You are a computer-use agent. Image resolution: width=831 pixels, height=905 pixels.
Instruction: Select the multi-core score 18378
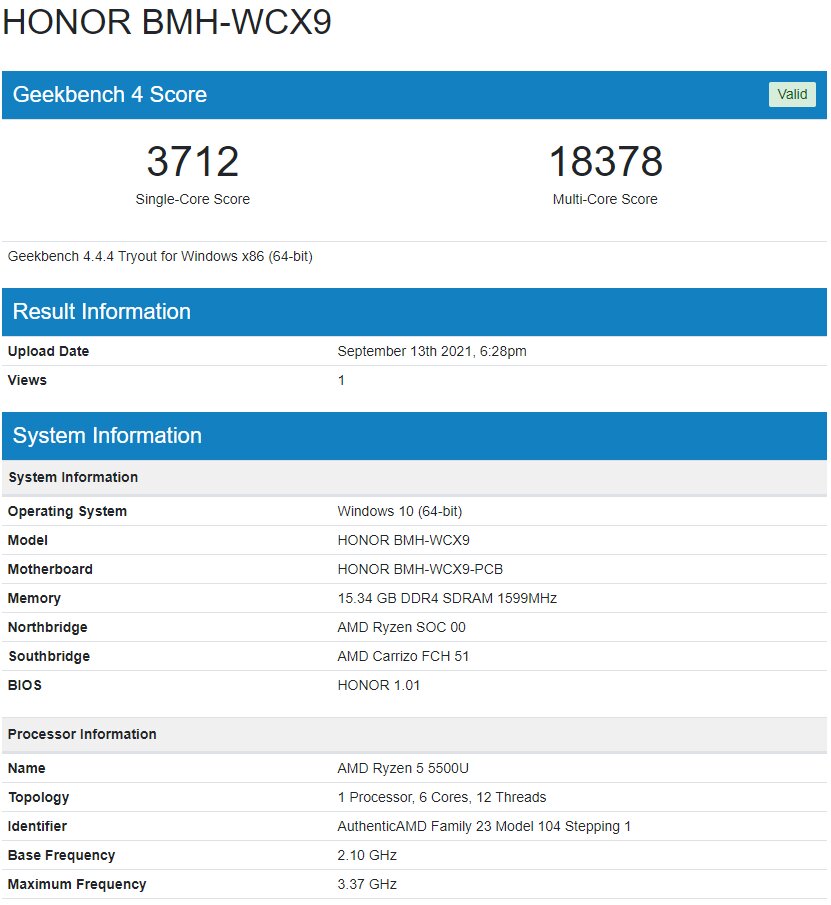pyautogui.click(x=605, y=162)
